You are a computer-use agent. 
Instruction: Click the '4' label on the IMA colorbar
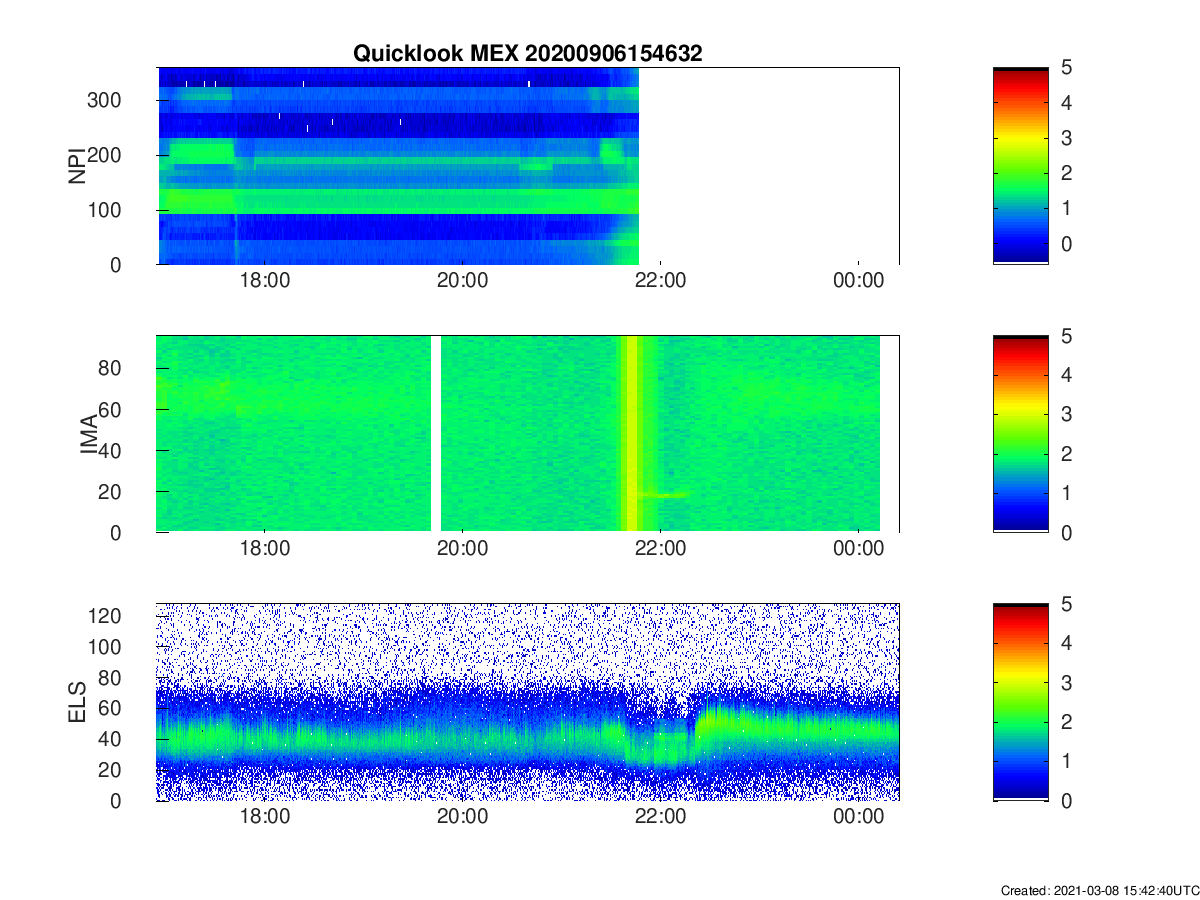(1067, 375)
